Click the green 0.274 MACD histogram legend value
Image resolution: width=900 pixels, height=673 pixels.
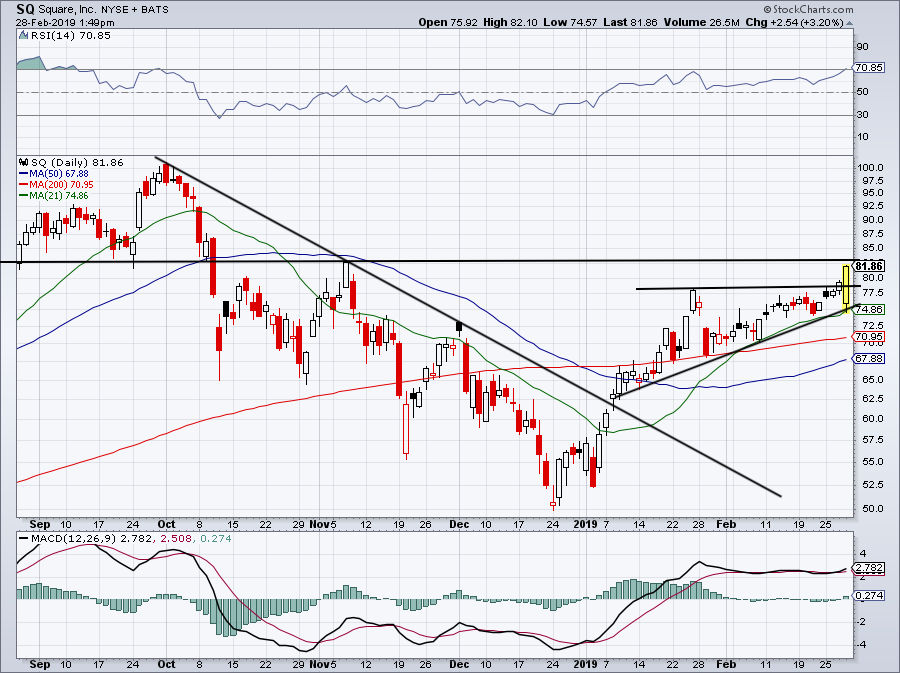coord(215,539)
